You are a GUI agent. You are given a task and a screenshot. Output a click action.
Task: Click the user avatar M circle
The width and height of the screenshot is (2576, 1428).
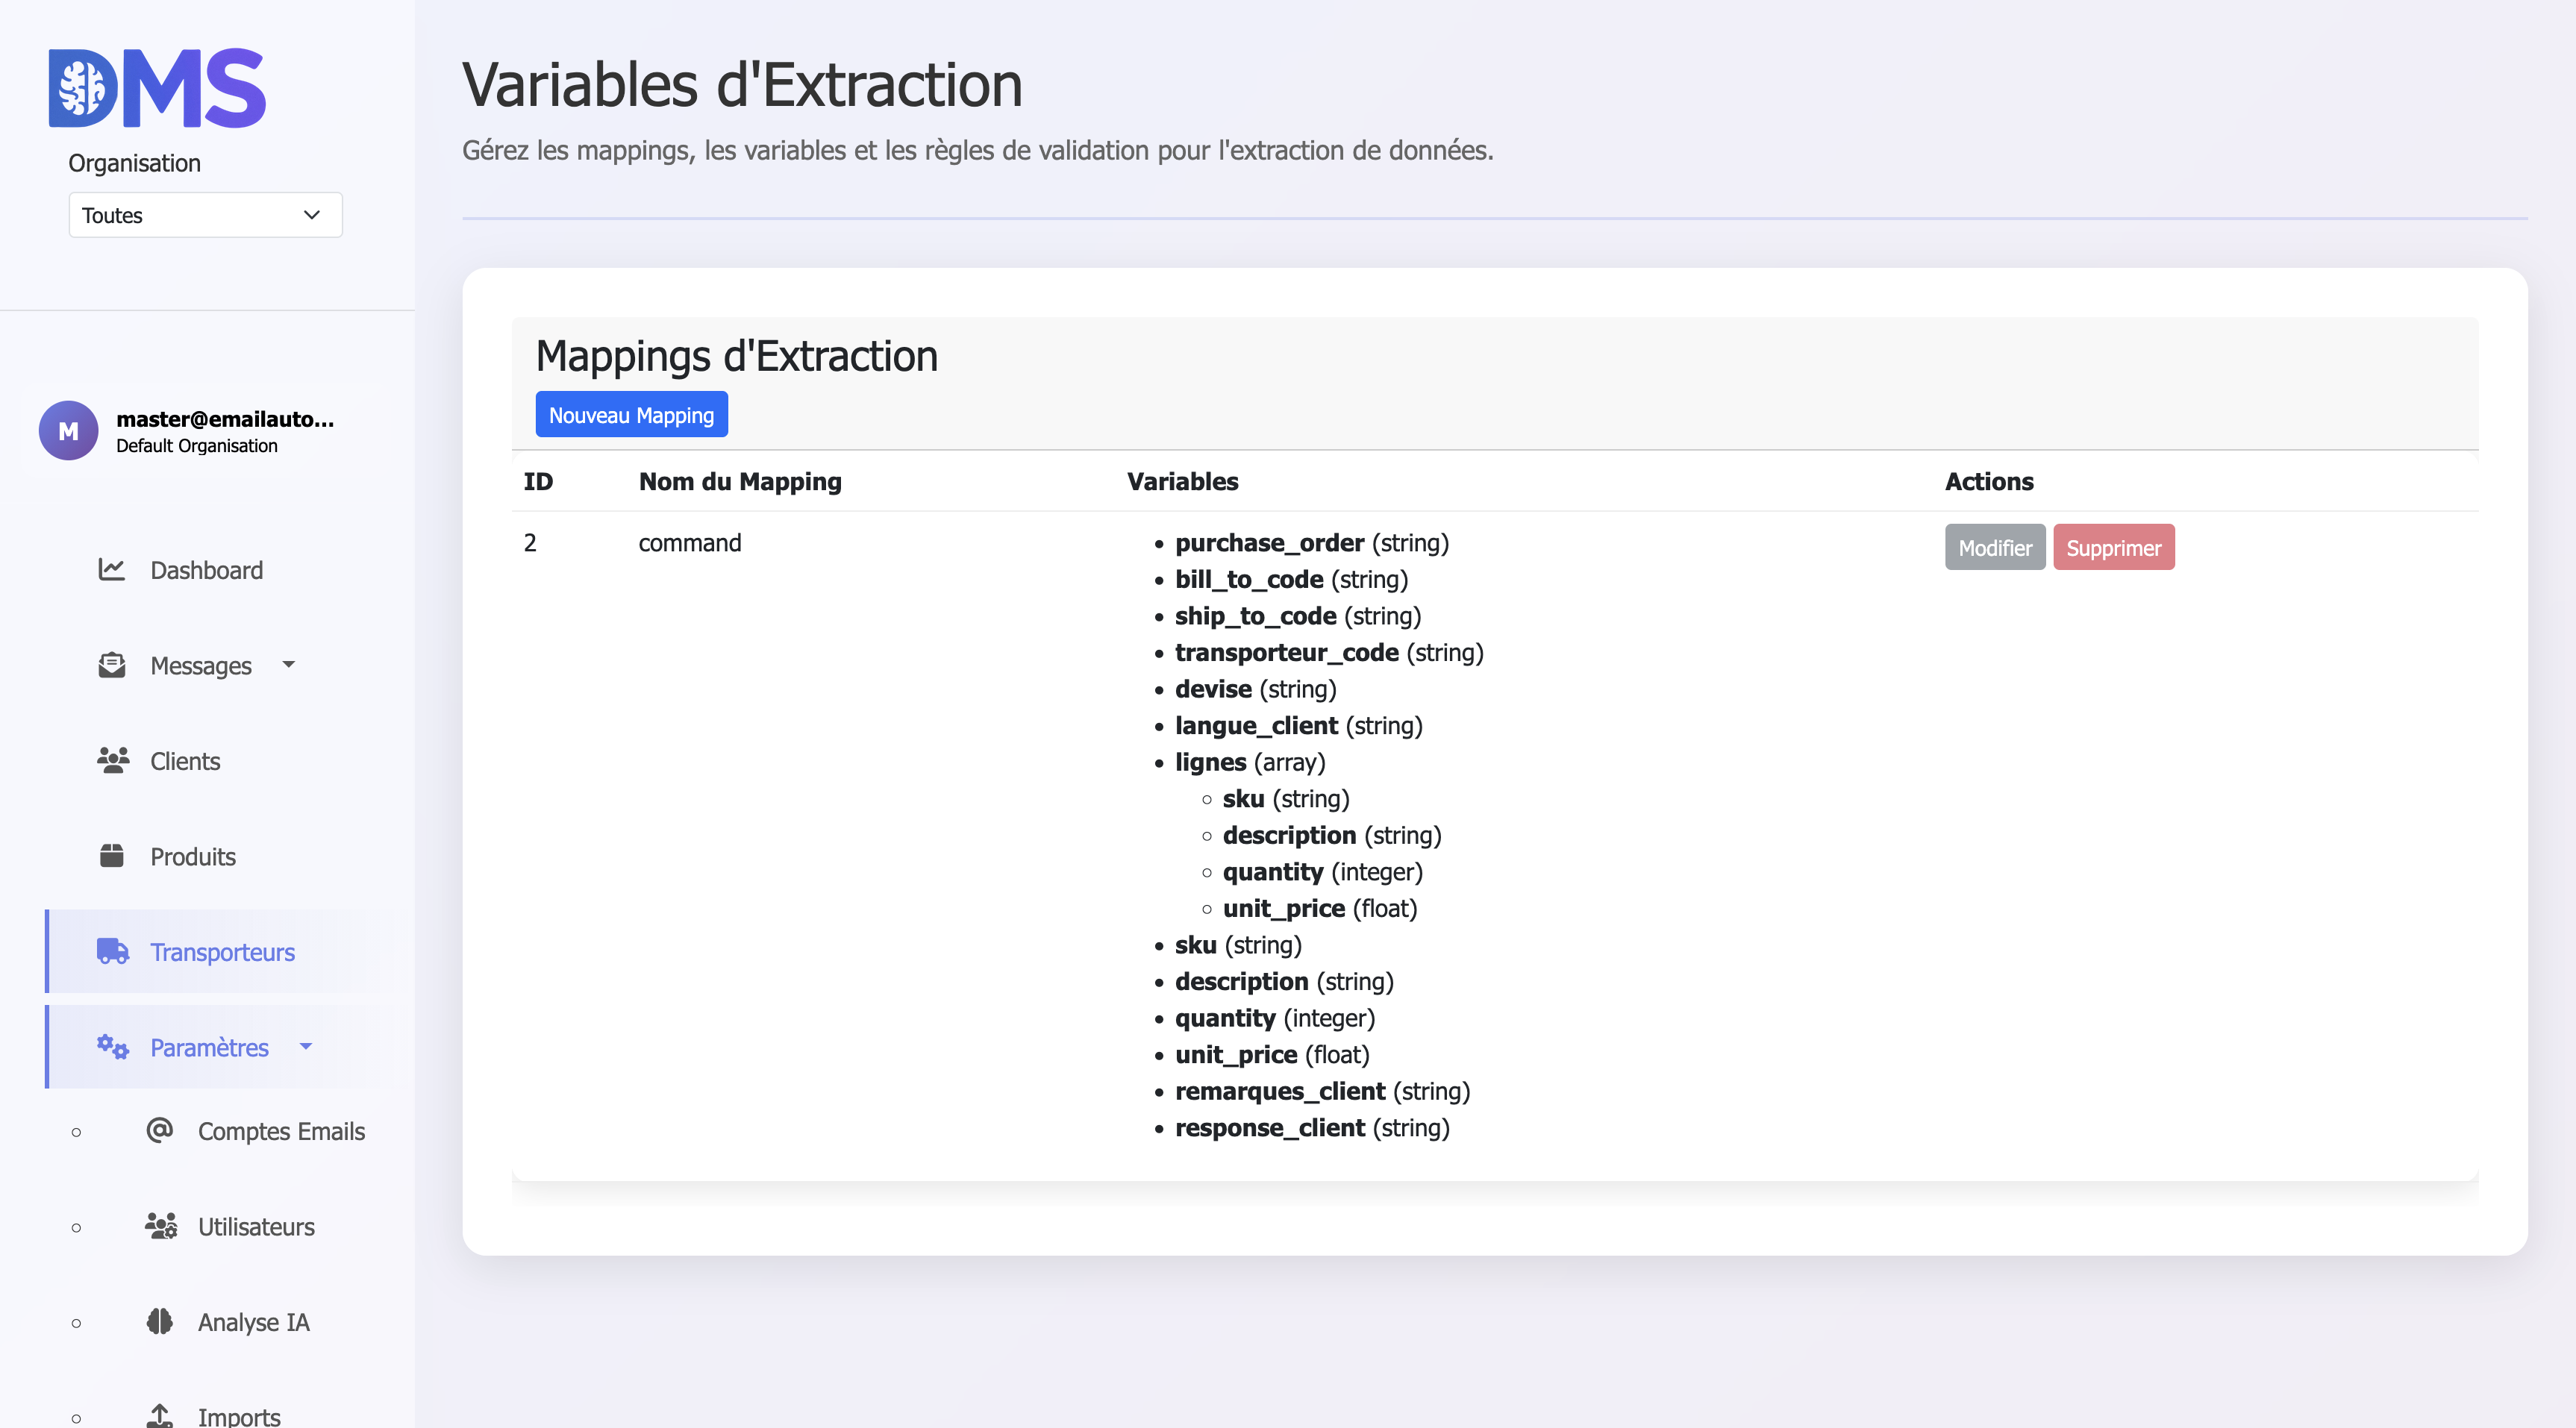click(68, 431)
